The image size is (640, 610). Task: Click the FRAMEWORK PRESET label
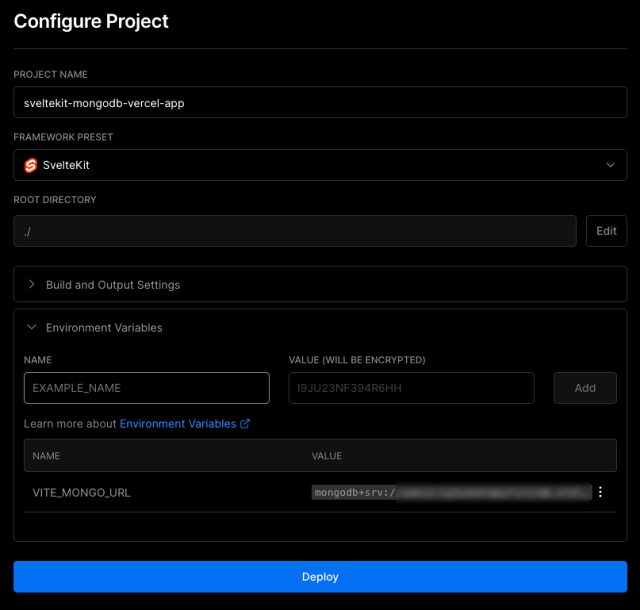pos(63,137)
